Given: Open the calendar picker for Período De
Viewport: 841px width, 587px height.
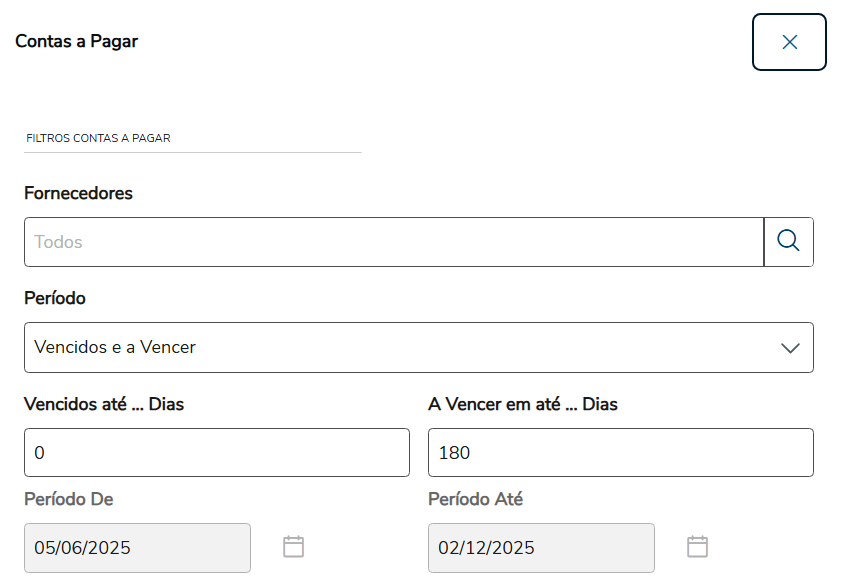Looking at the screenshot, I should click(293, 547).
